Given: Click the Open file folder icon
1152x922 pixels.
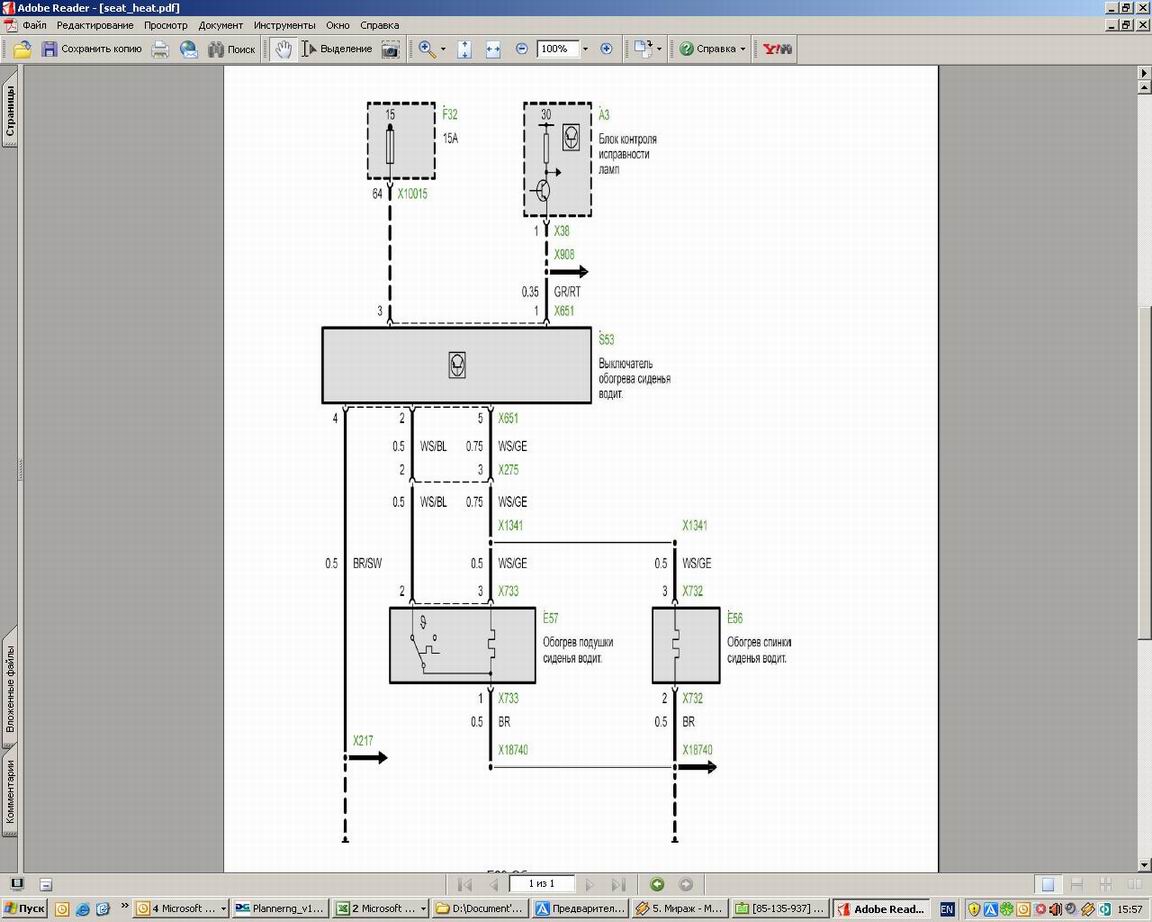Looking at the screenshot, I should [x=21, y=49].
